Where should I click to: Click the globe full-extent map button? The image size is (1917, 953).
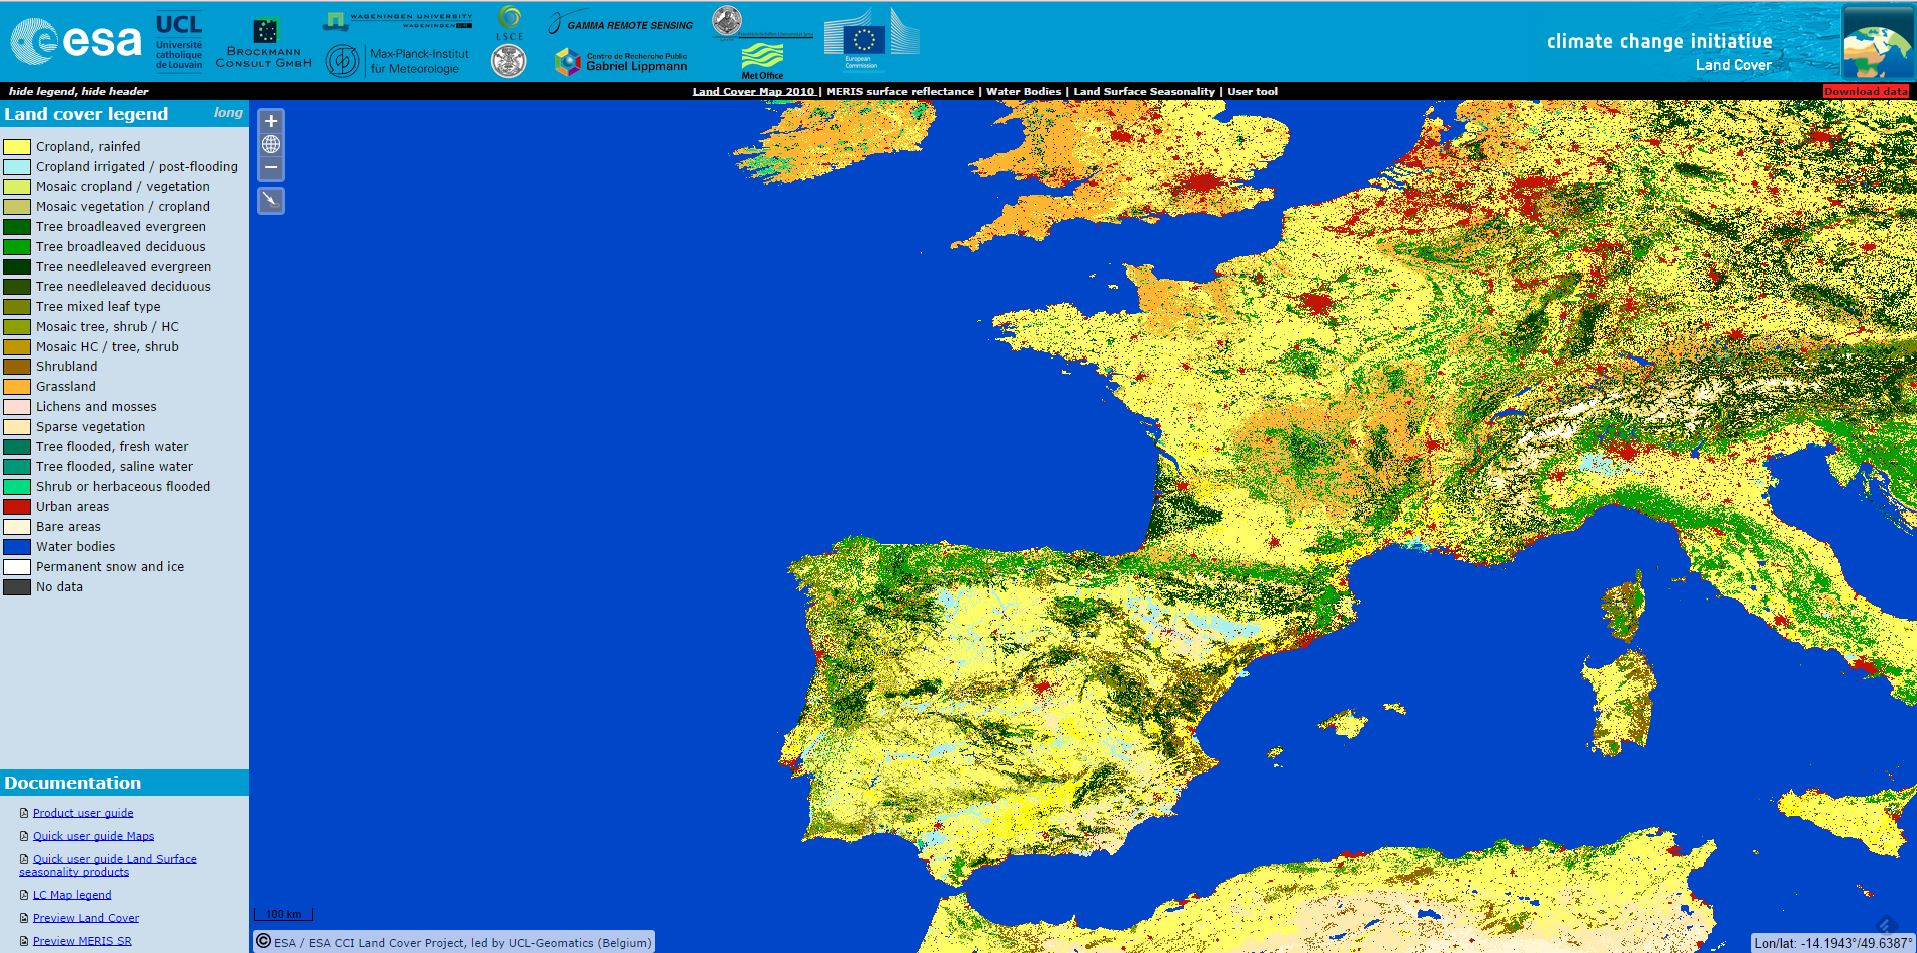pyautogui.click(x=271, y=144)
